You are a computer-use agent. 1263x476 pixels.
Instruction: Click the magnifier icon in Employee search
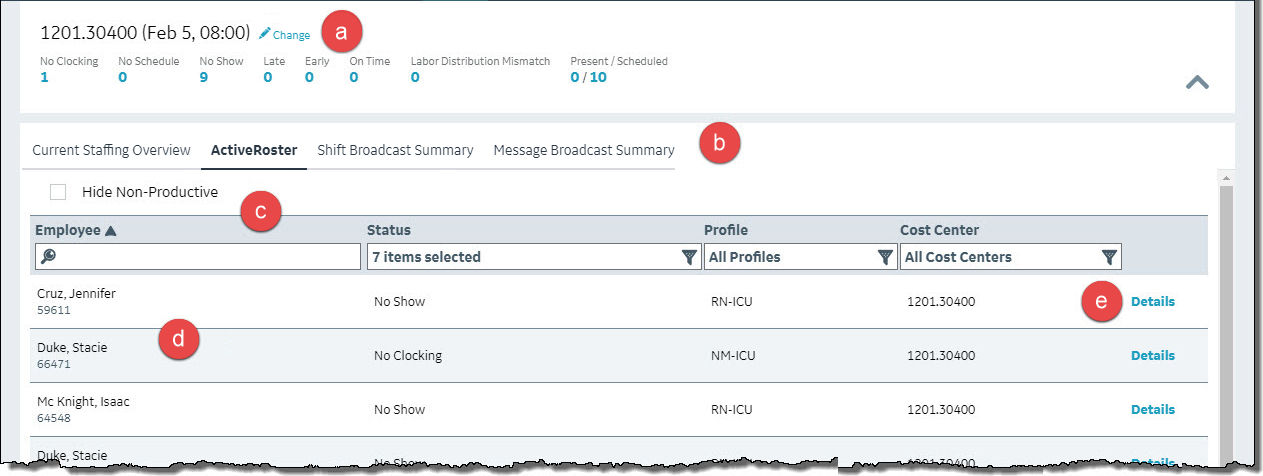47,258
